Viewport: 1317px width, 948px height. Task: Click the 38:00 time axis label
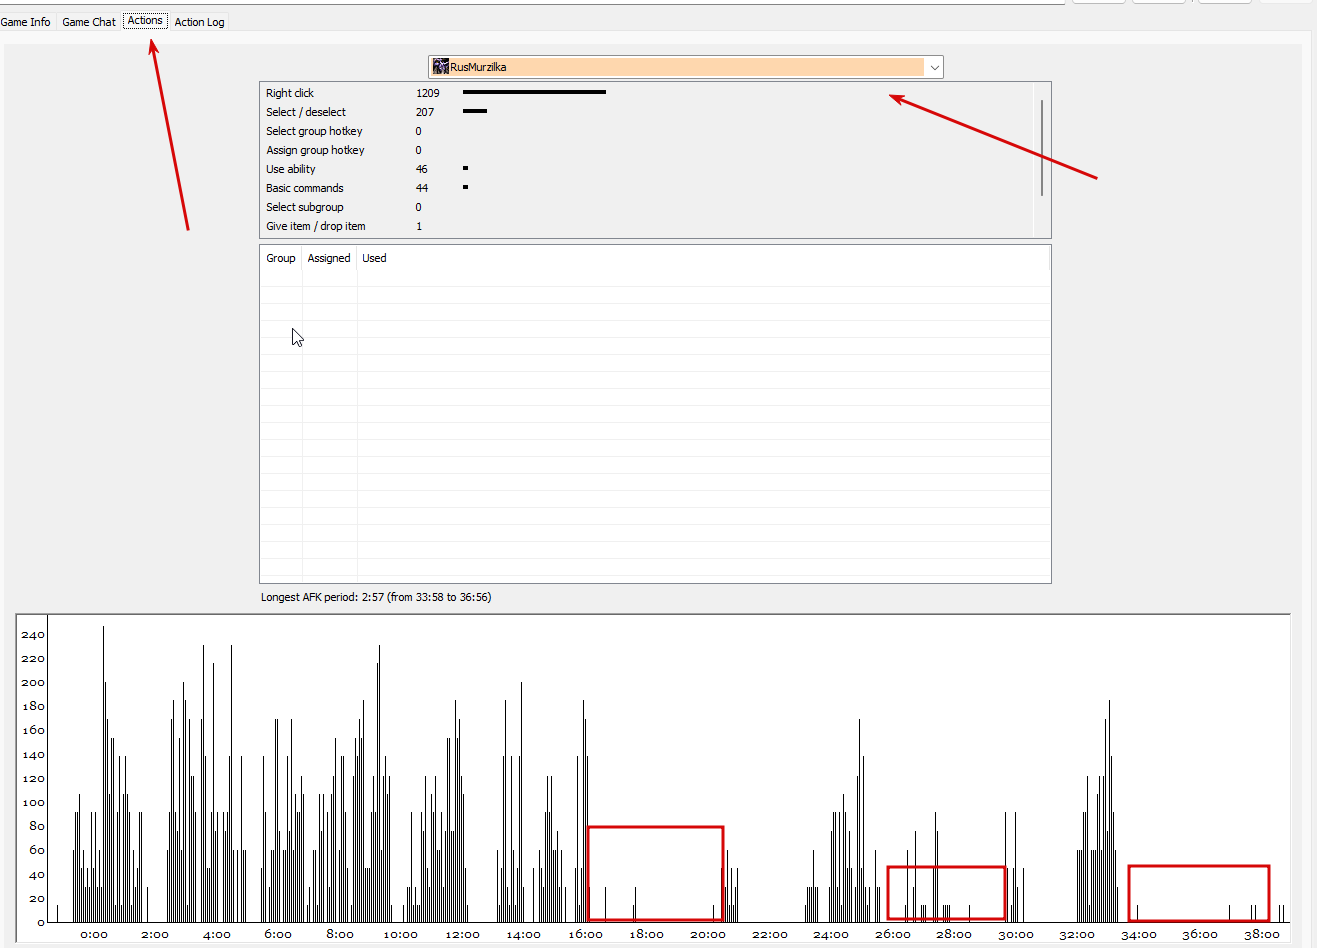tap(1262, 935)
